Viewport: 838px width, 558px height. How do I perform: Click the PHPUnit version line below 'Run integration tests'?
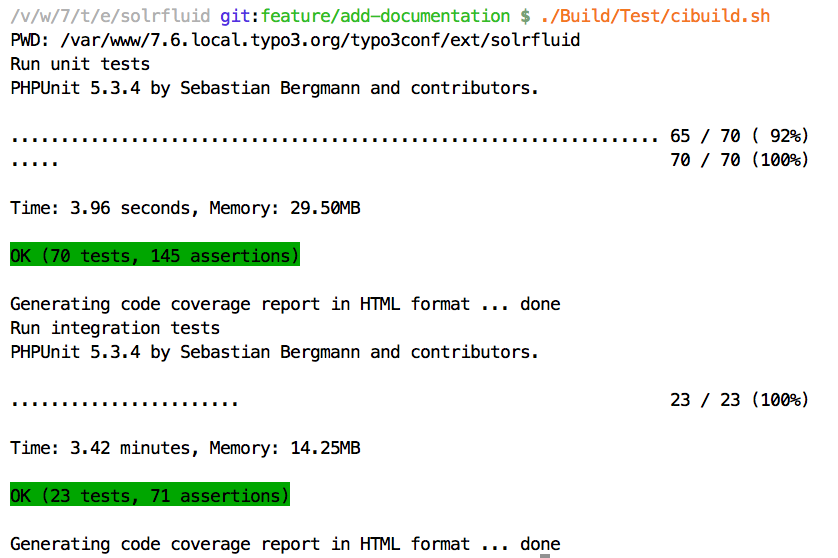point(274,352)
